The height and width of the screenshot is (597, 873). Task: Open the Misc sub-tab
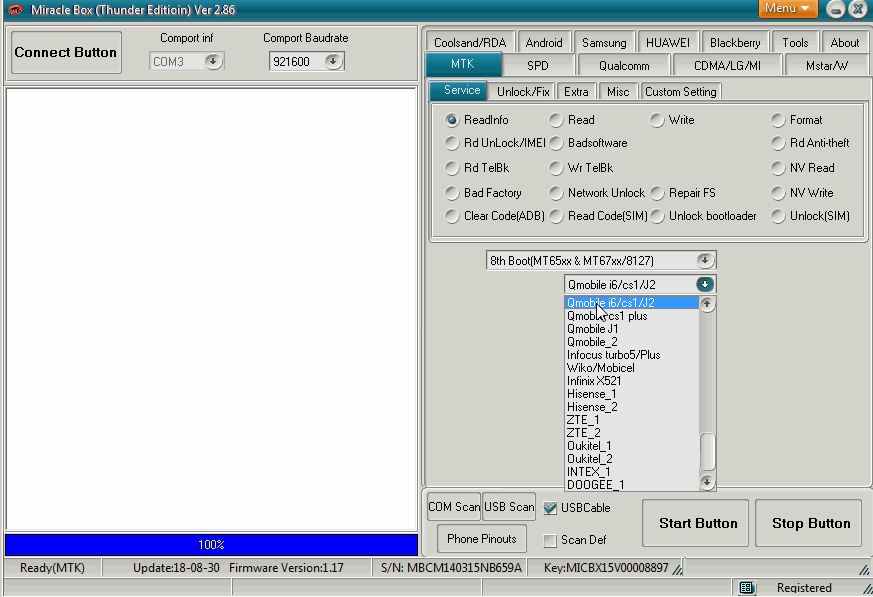(618, 91)
